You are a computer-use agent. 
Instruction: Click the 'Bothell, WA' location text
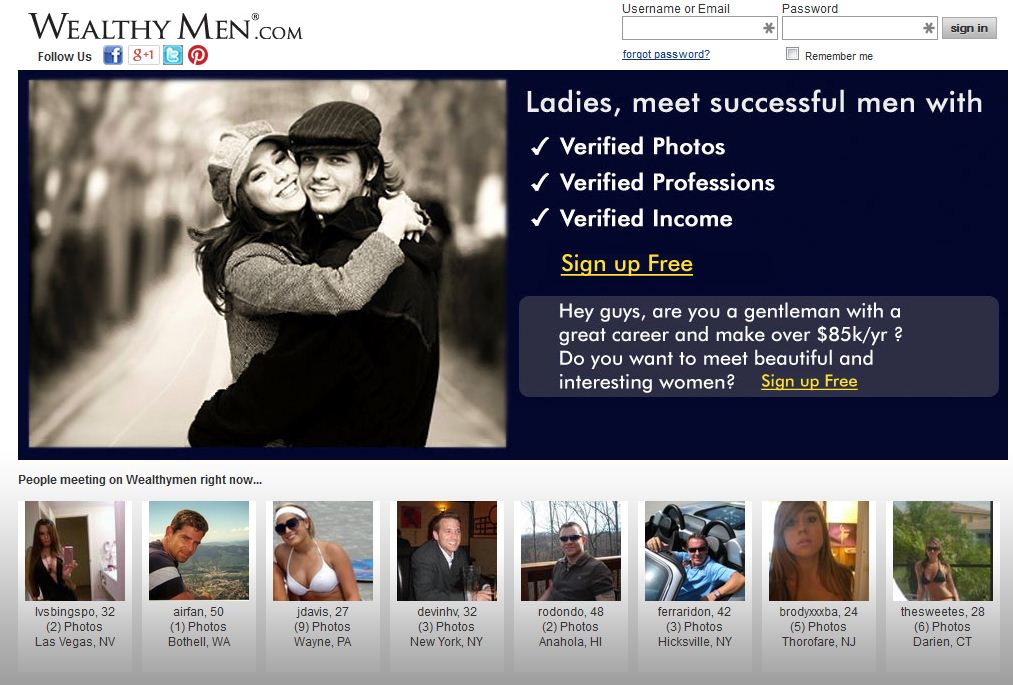coord(199,642)
